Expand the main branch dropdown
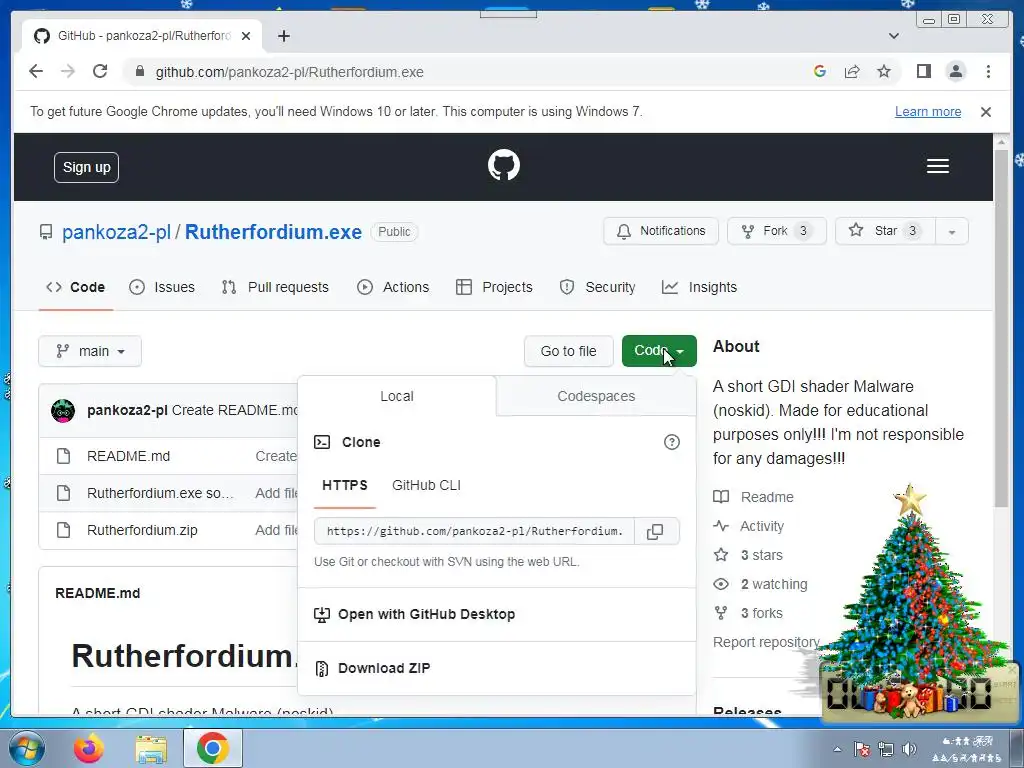The image size is (1024, 768). 90,351
